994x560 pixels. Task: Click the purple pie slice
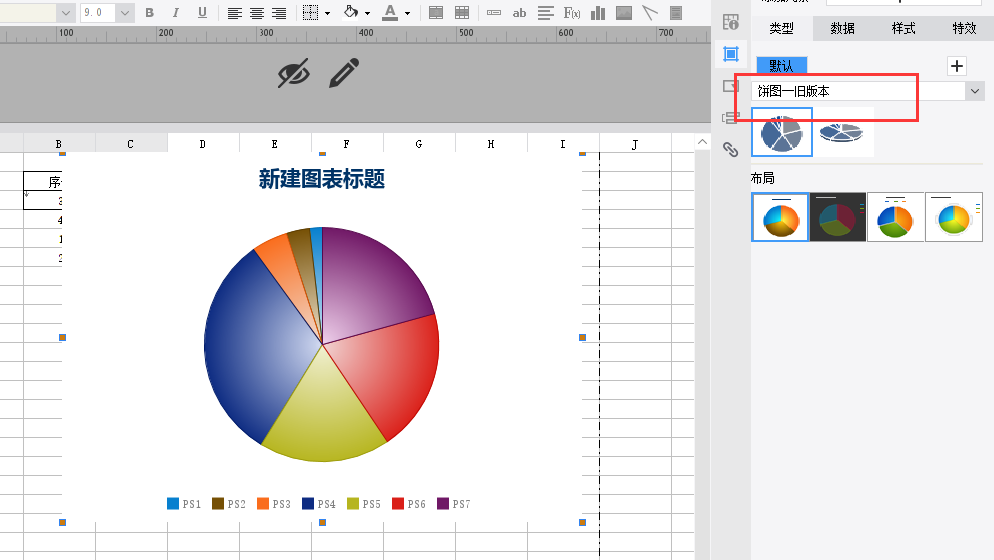tap(374, 285)
